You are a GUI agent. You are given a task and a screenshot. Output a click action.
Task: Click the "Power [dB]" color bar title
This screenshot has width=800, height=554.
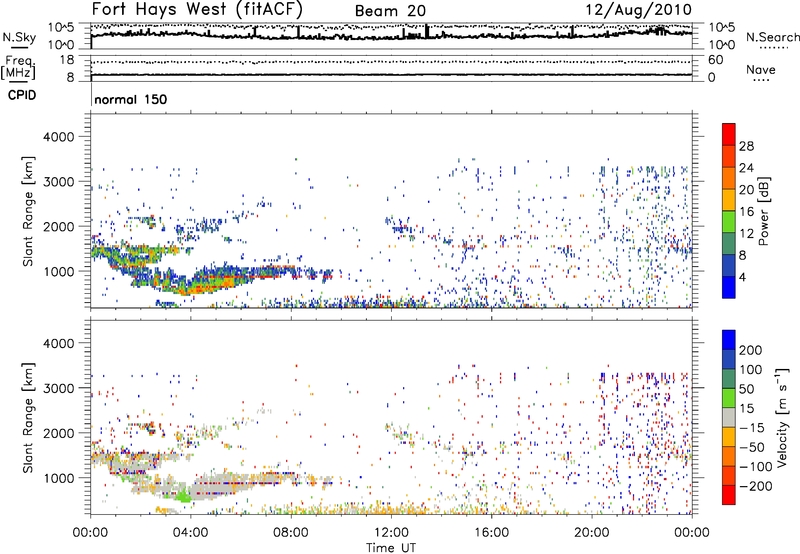tap(764, 211)
